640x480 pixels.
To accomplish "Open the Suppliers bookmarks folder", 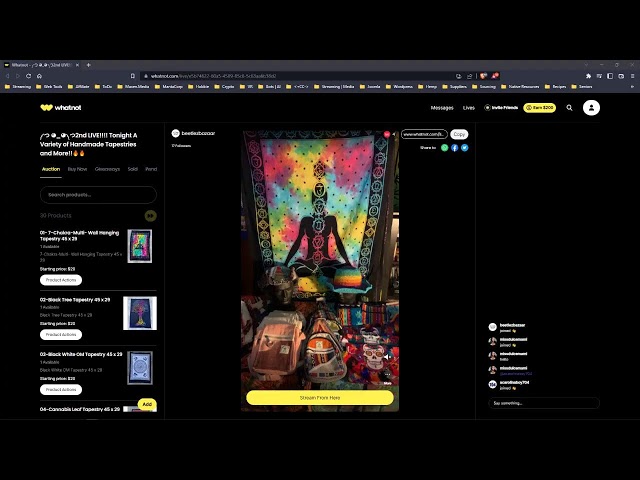I will pos(454,87).
